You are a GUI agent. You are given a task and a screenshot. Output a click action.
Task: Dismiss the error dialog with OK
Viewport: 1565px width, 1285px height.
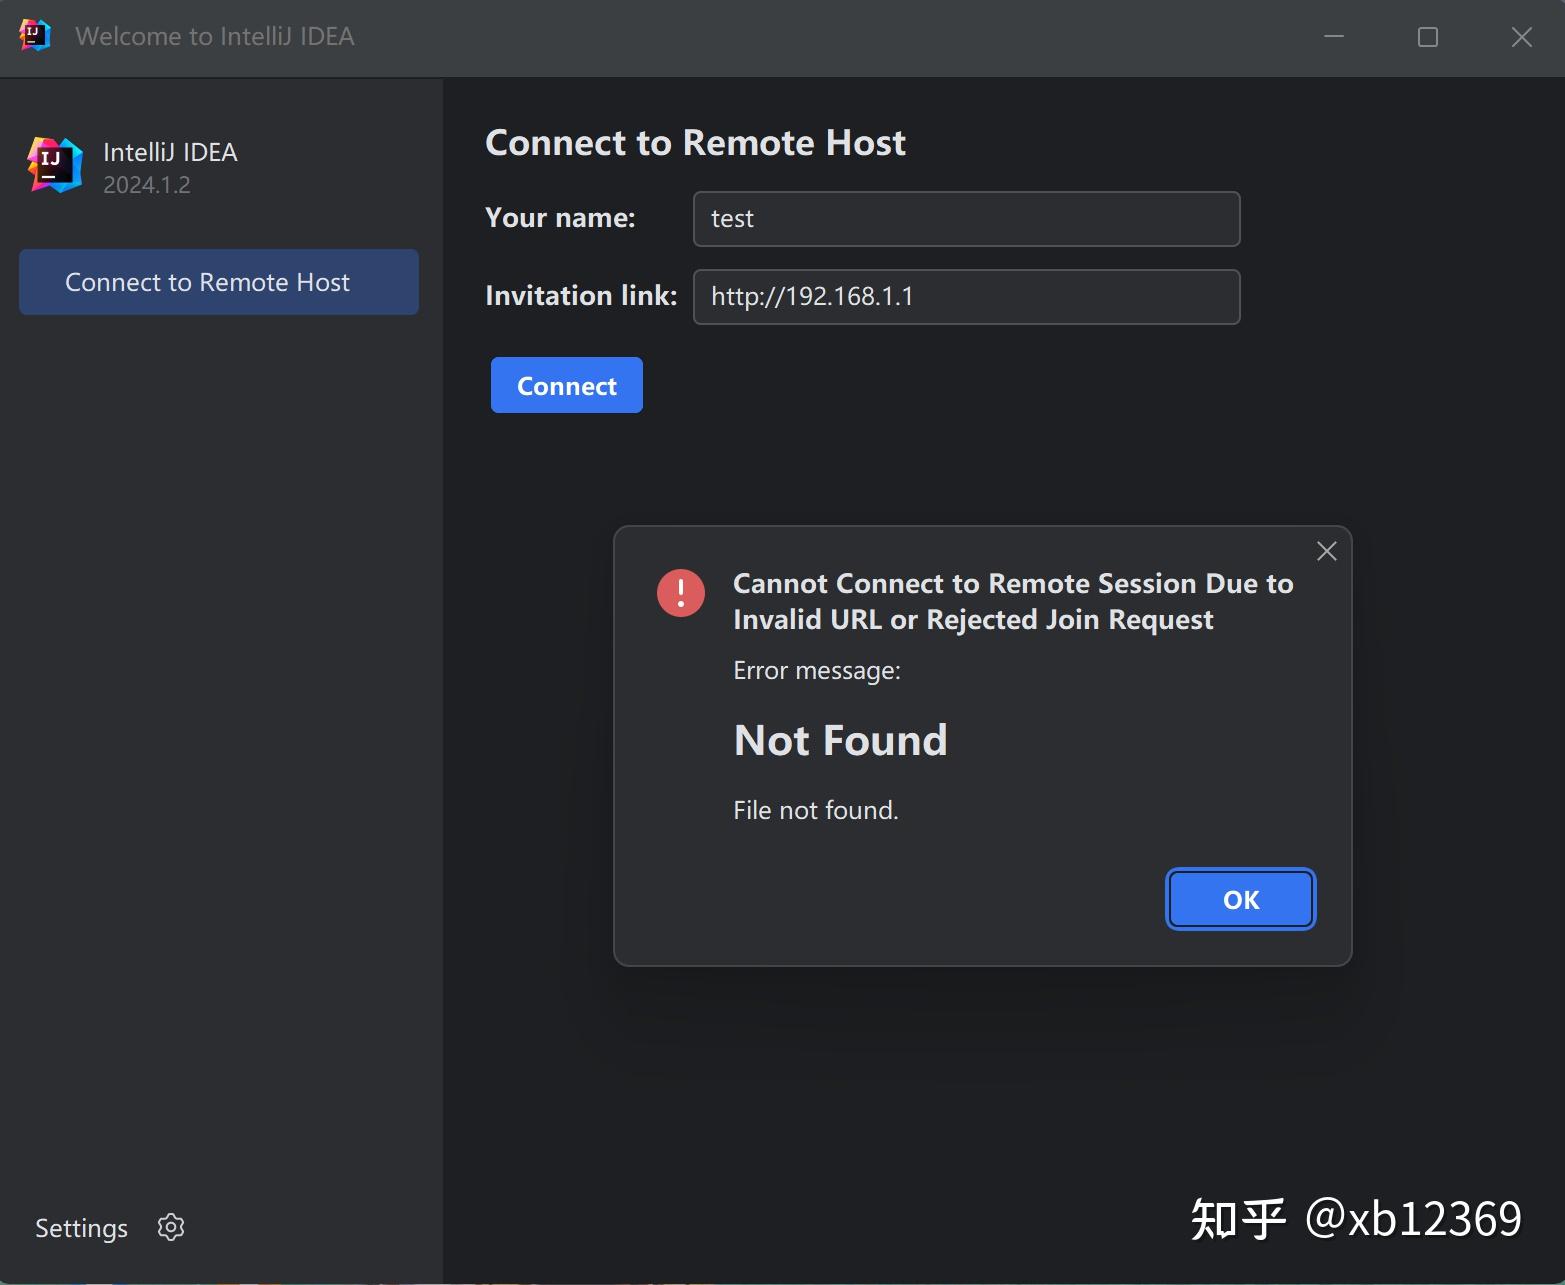tap(1239, 898)
